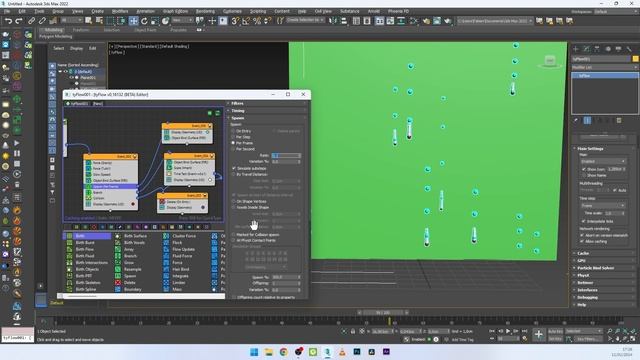Image resolution: width=640 pixels, height=360 pixels.
Task: Select the By Travel Distance radio button
Action: click(234, 174)
